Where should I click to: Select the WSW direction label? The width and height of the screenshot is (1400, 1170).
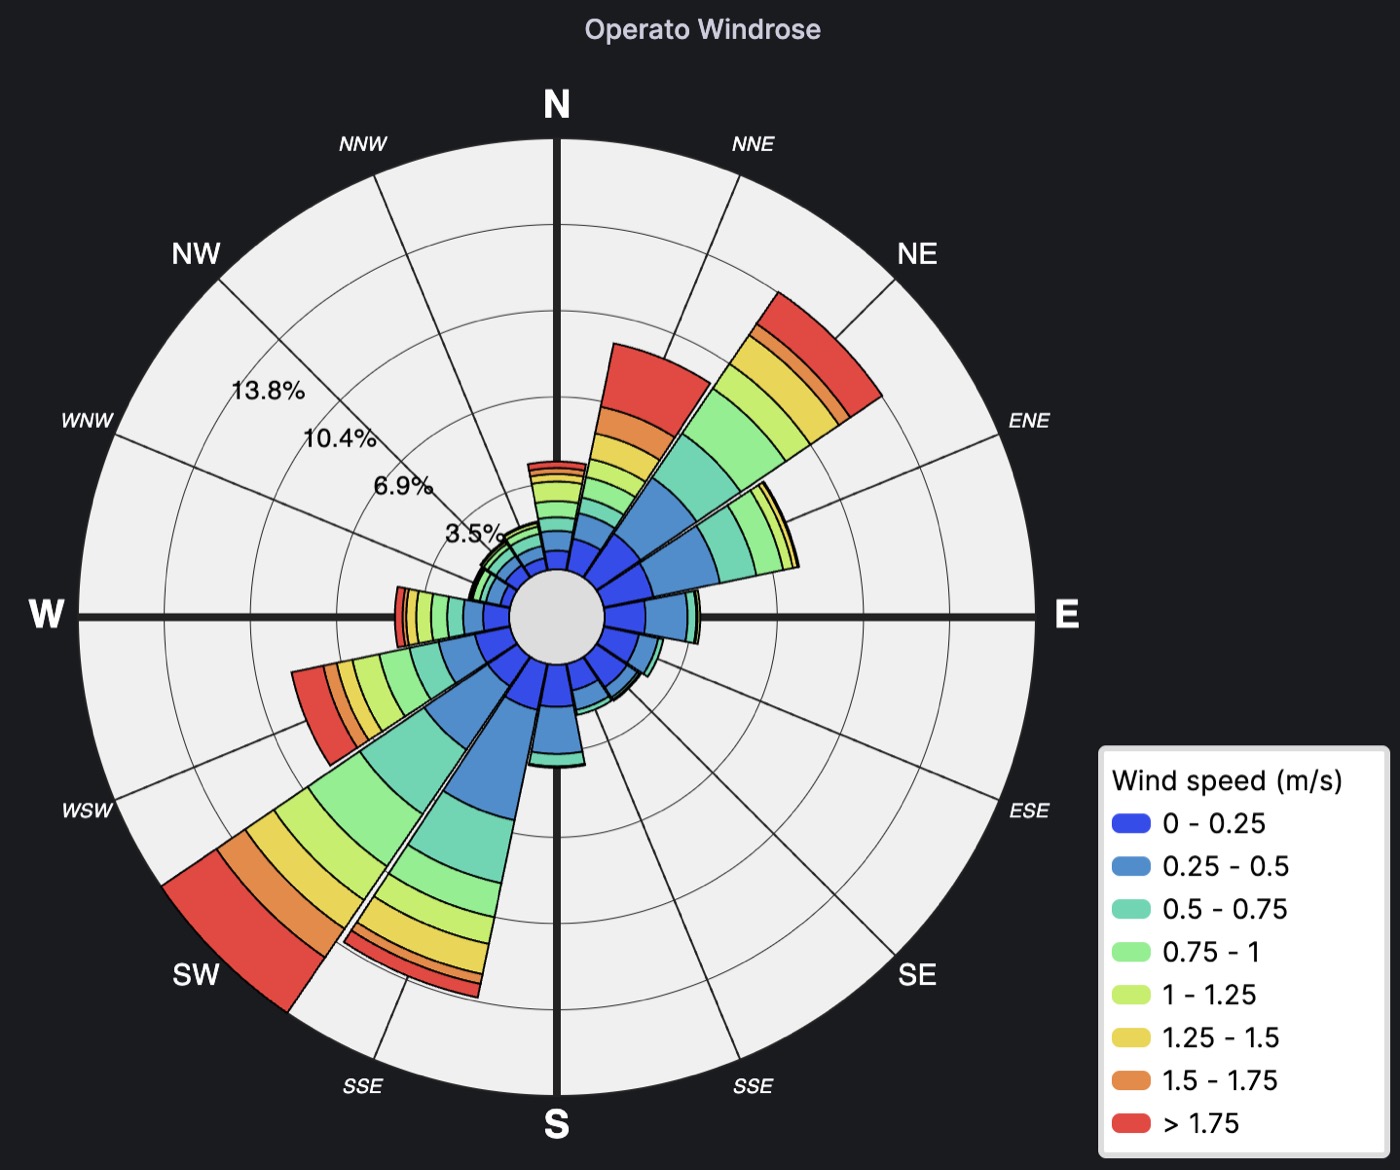tap(87, 811)
